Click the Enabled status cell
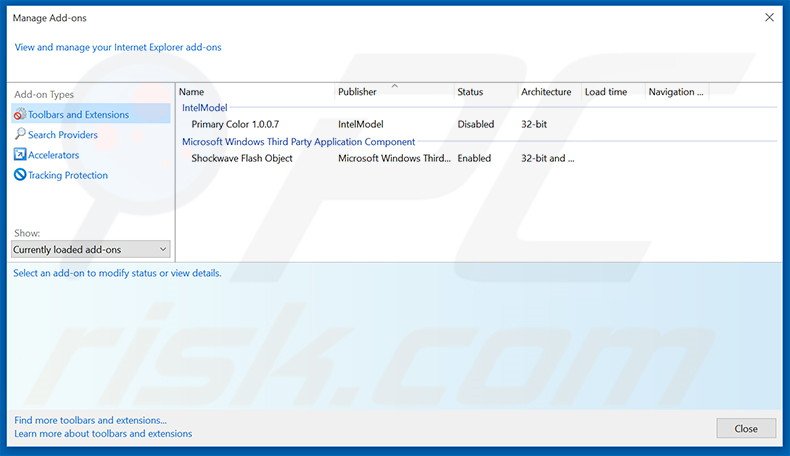 point(474,158)
